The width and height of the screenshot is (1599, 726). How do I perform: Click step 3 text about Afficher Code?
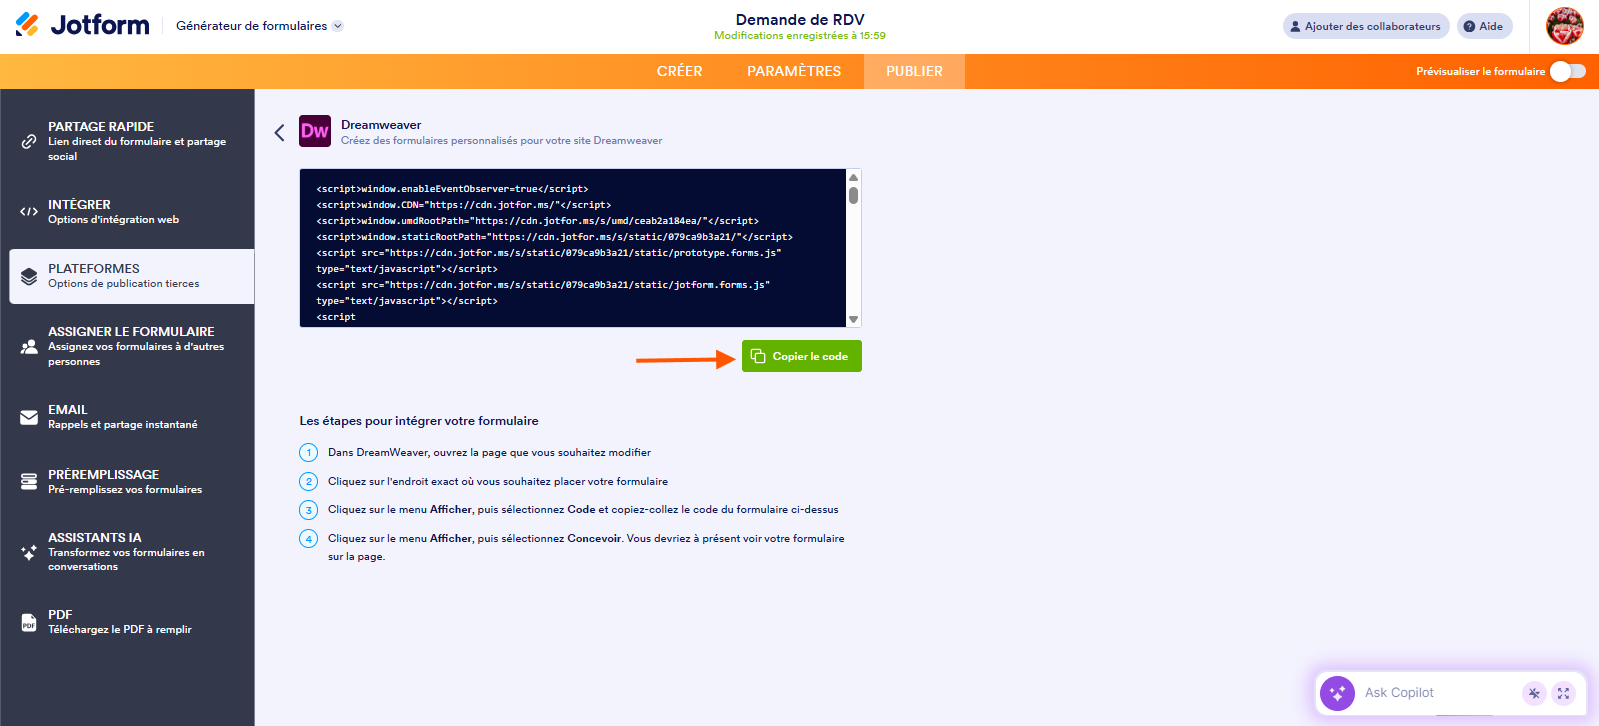pyautogui.click(x=583, y=510)
